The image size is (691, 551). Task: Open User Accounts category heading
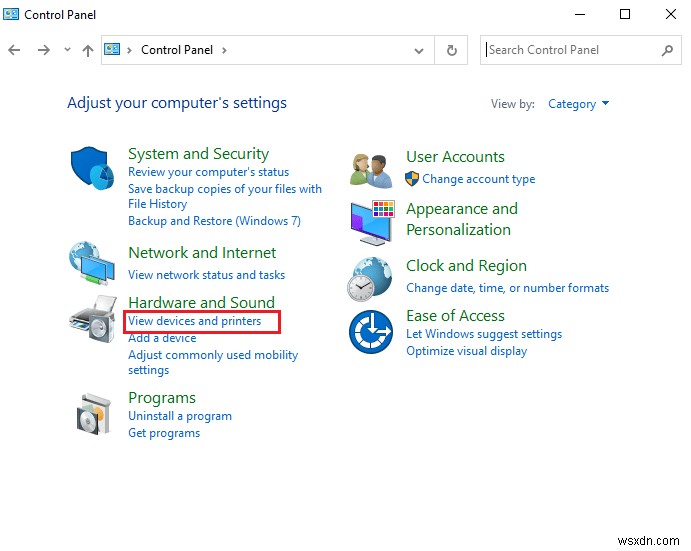tap(455, 157)
